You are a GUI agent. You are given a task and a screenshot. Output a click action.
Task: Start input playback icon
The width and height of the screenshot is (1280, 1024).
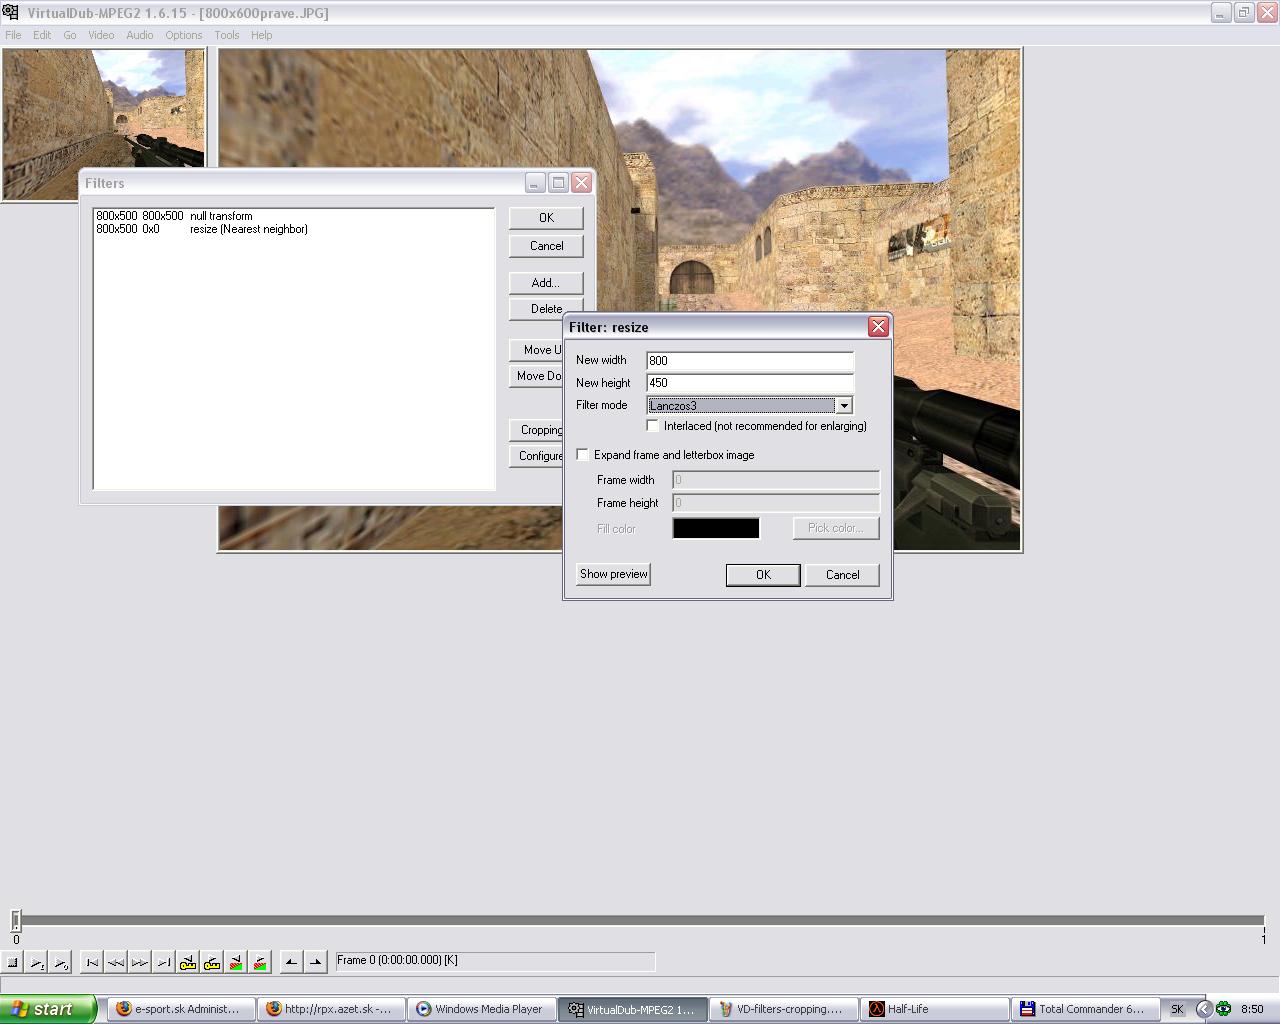pos(36,963)
